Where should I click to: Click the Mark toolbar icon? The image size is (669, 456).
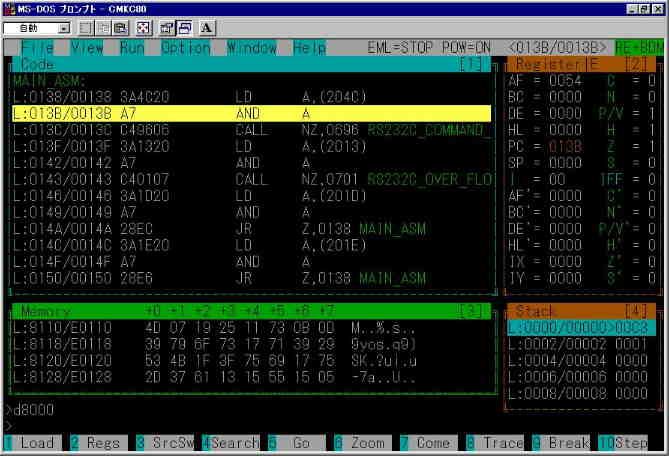click(86, 28)
